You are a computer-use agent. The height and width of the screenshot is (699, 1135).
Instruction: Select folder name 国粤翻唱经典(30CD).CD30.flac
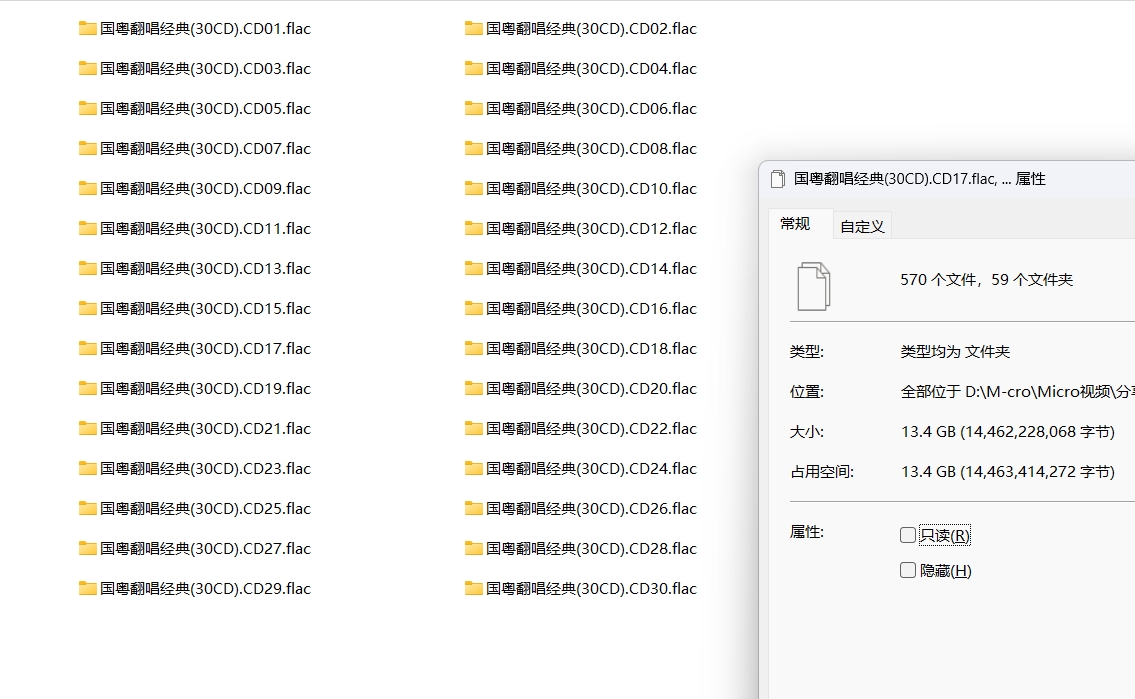click(591, 588)
